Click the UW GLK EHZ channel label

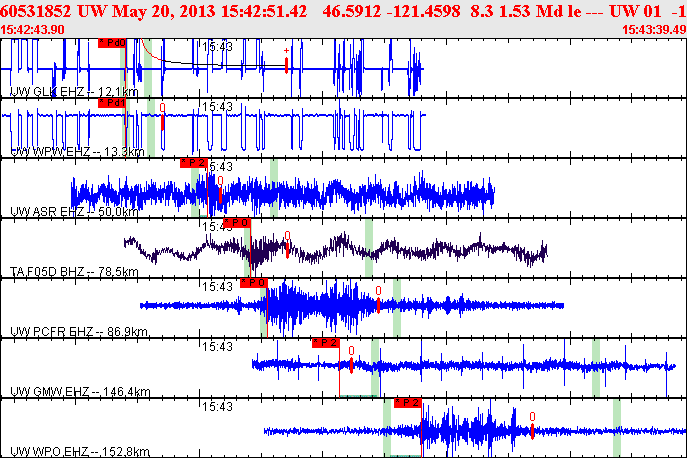tap(74, 92)
